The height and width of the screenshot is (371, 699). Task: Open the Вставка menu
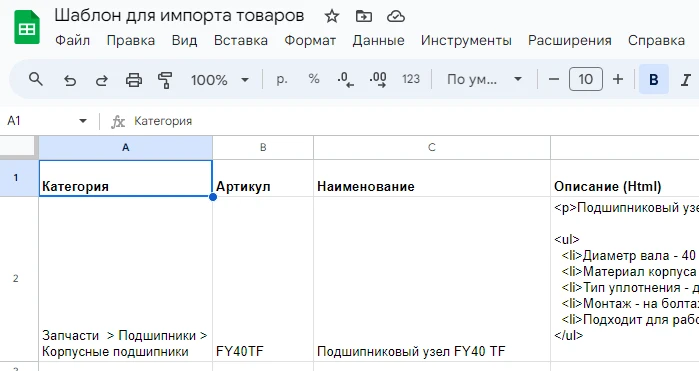pyautogui.click(x=241, y=41)
